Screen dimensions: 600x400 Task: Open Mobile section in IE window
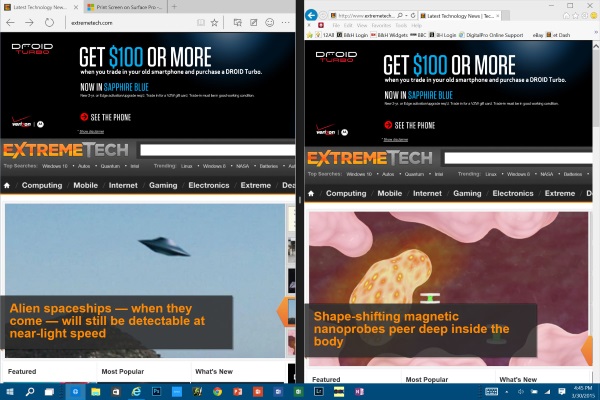pyautogui.click(x=390, y=193)
